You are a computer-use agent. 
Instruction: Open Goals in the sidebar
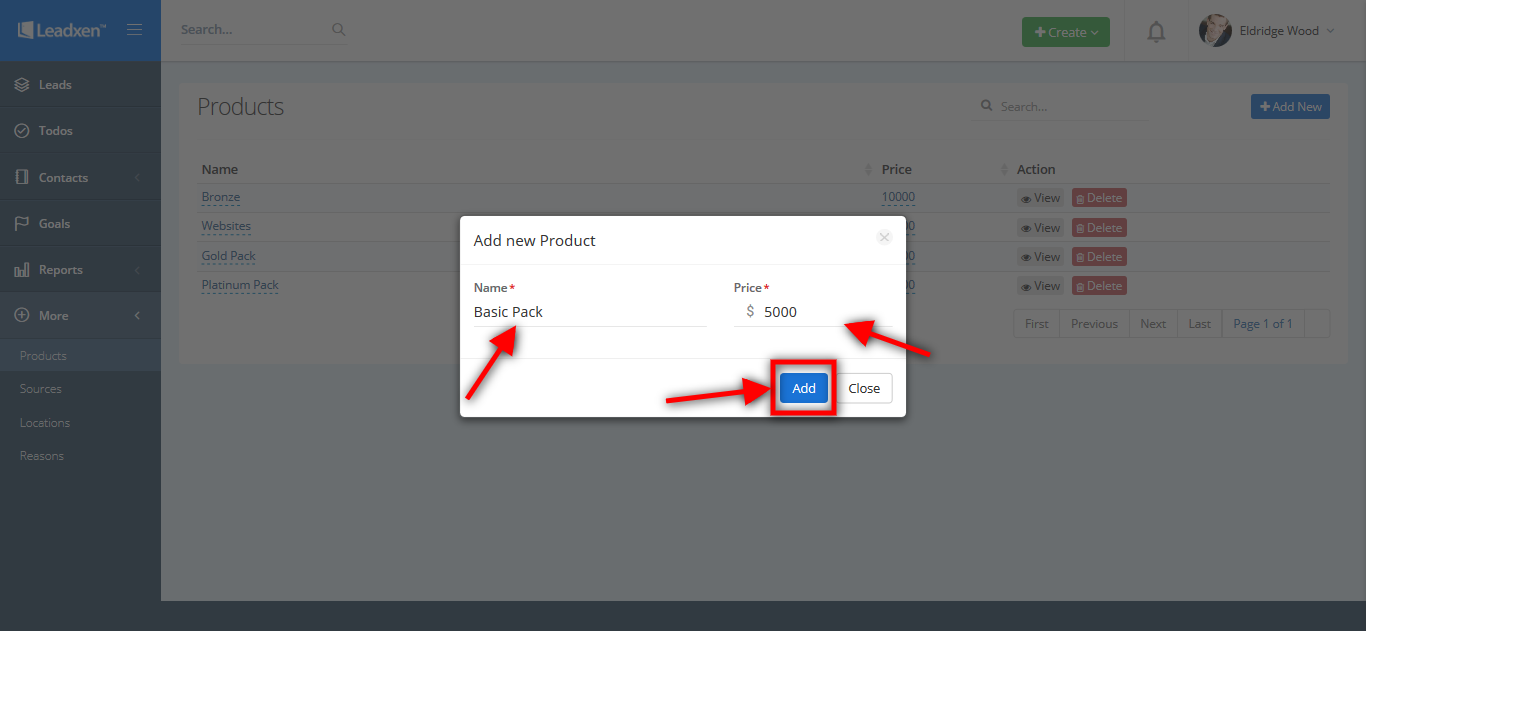click(x=80, y=224)
